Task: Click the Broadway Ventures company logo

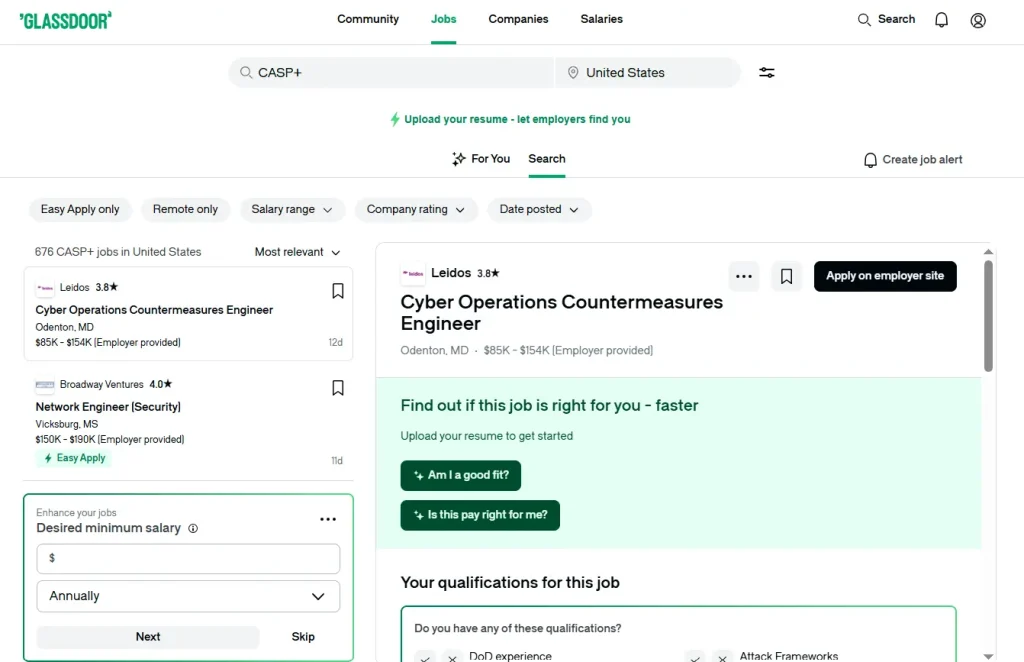Action: [45, 385]
